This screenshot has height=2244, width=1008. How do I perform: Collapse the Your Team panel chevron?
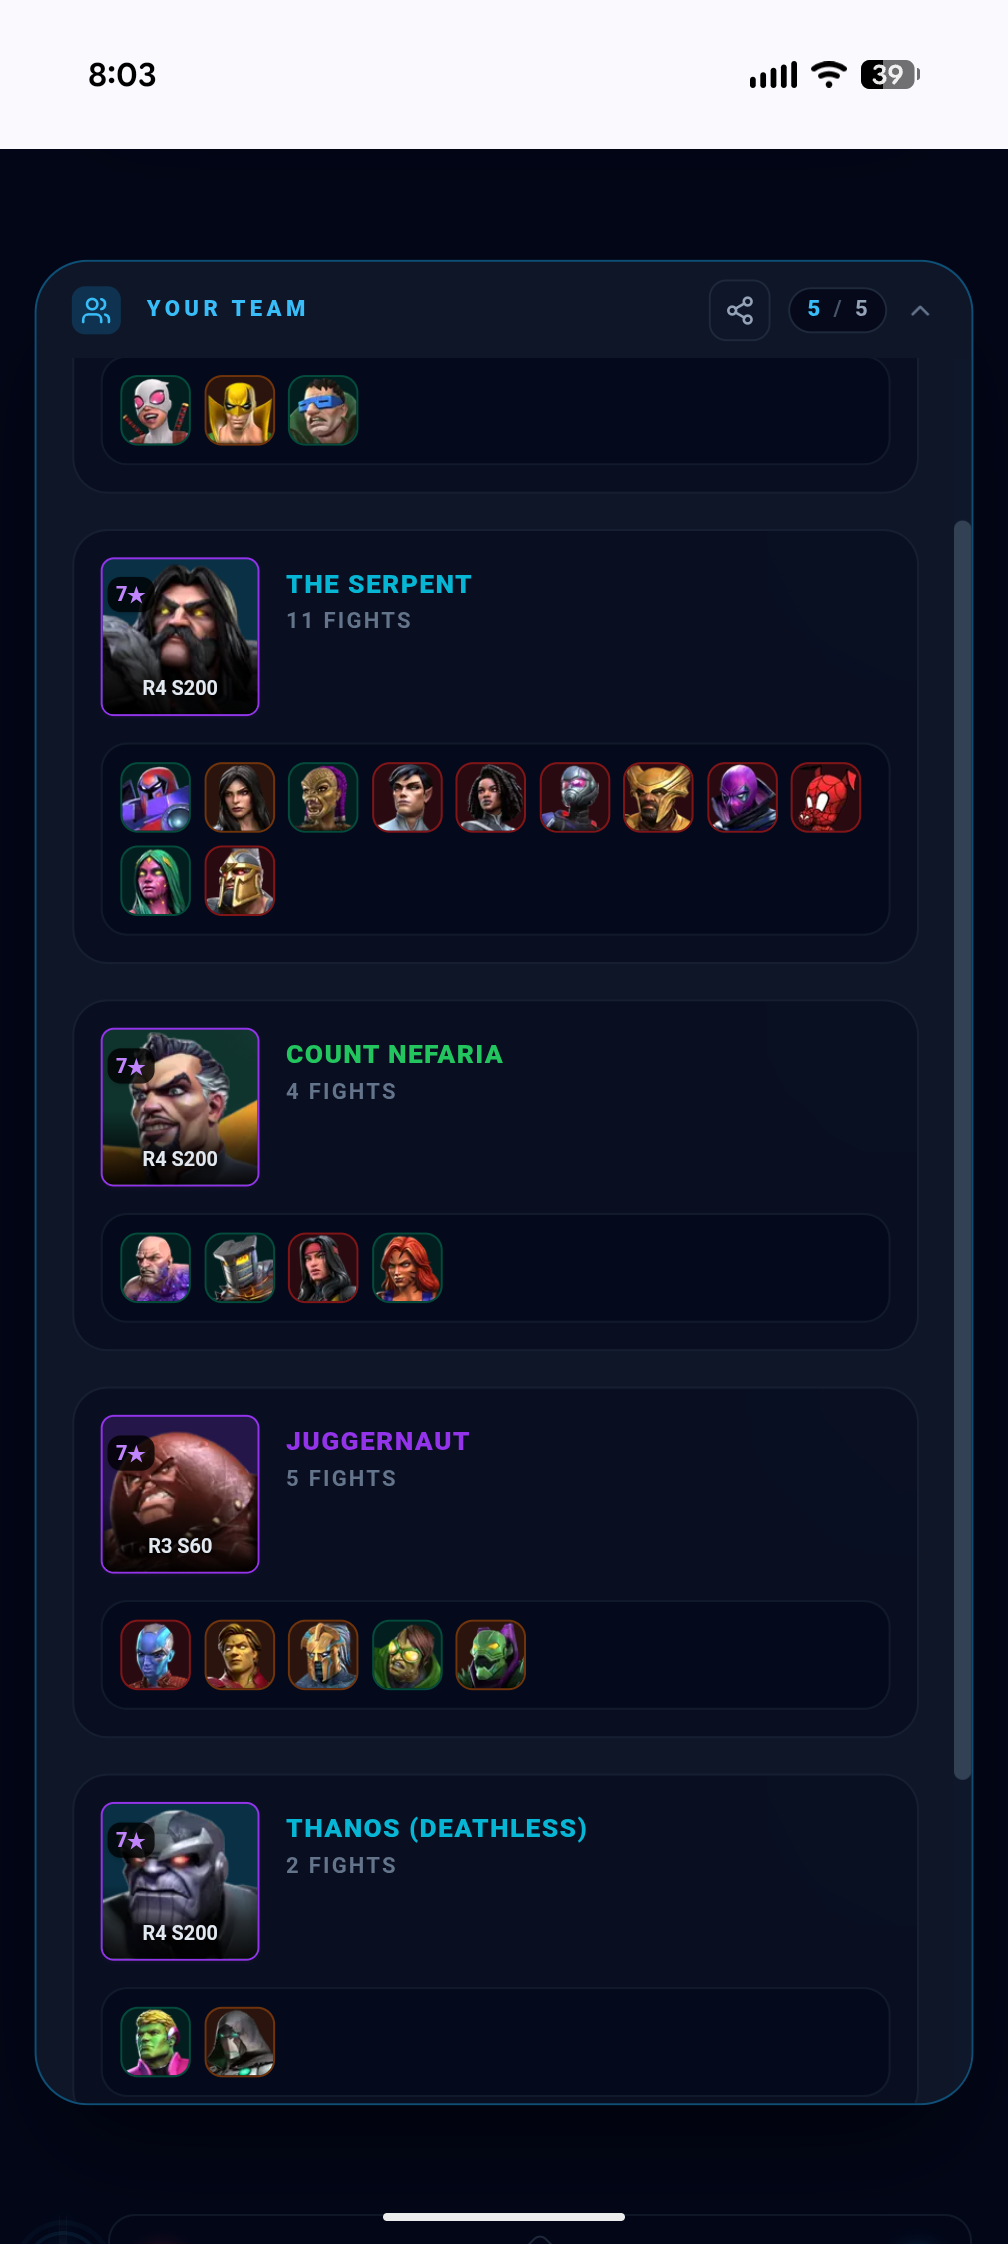pyautogui.click(x=920, y=310)
